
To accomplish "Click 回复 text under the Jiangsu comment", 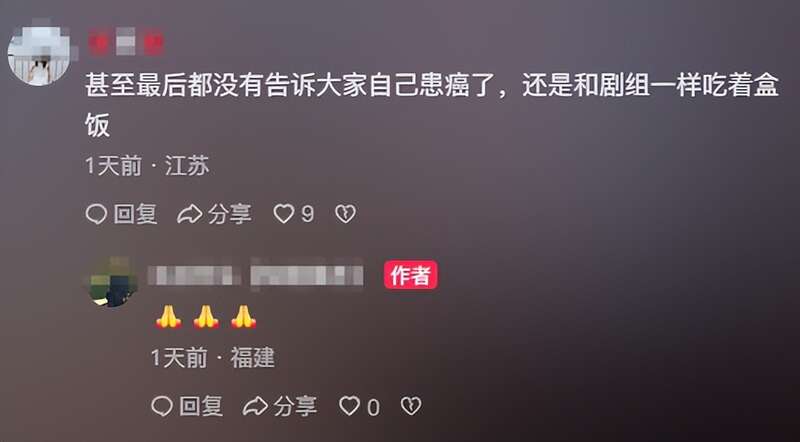I will 135,214.
